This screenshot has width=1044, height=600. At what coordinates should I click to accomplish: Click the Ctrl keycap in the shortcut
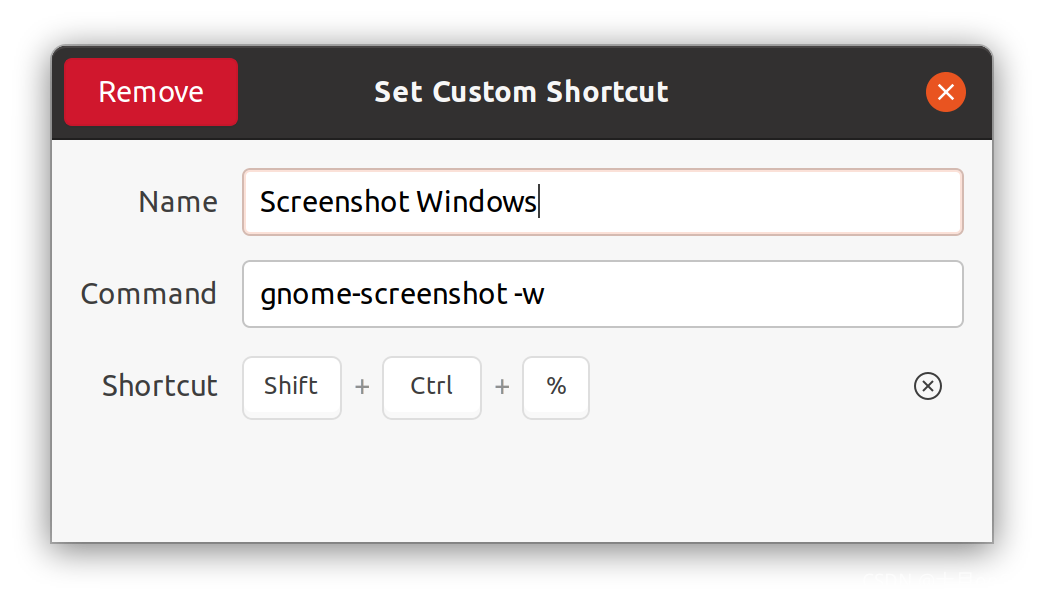point(432,387)
